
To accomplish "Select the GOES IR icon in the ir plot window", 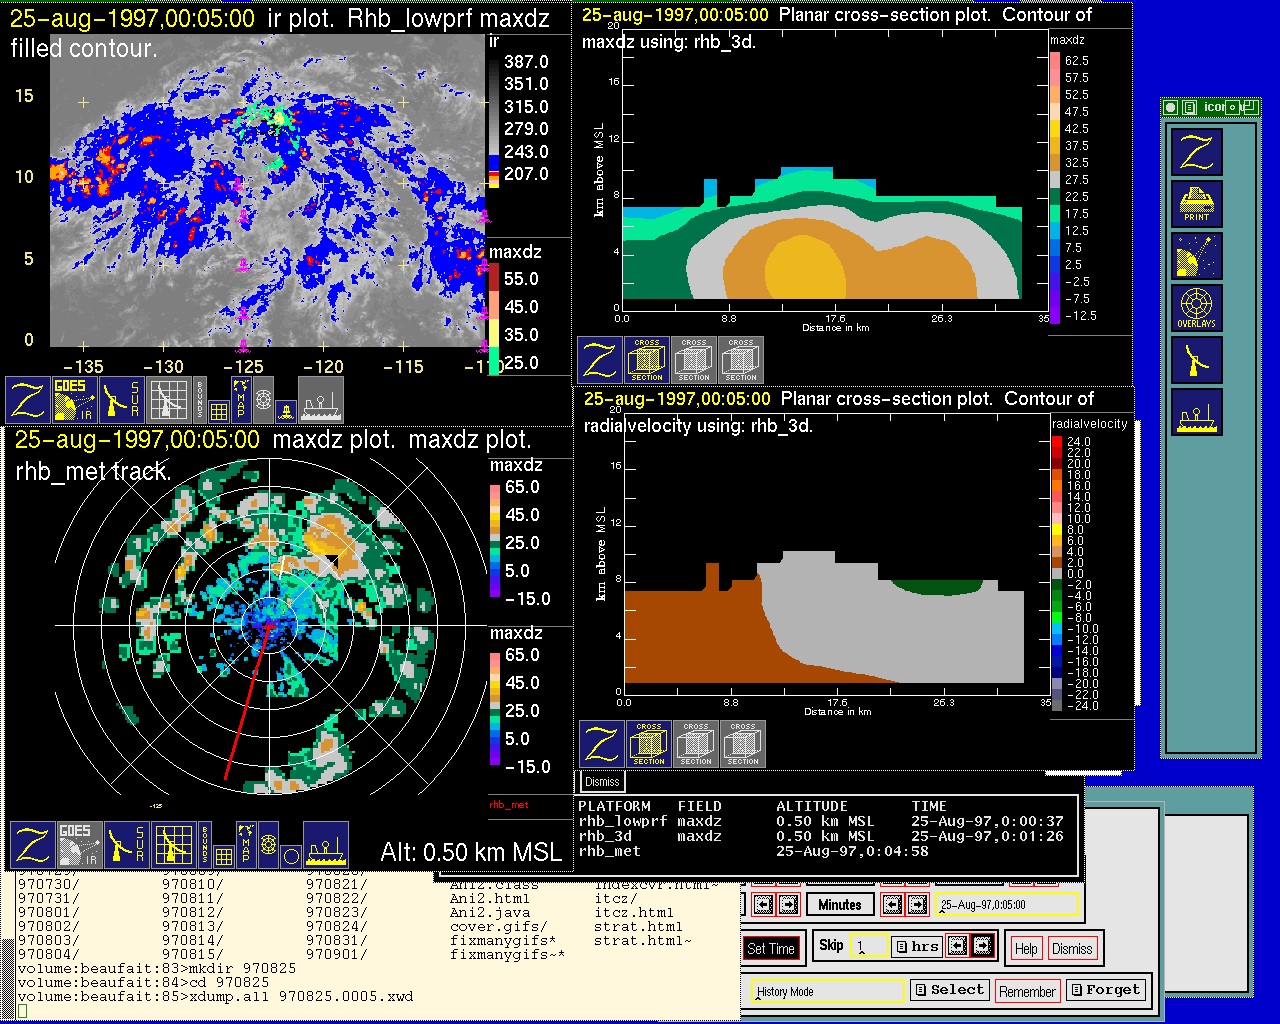I will [x=74, y=399].
